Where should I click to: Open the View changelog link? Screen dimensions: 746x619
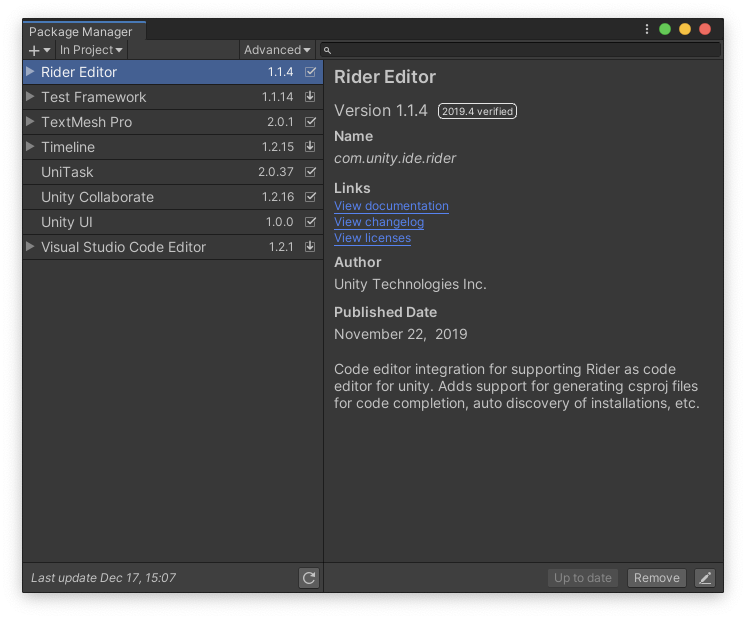tap(379, 222)
